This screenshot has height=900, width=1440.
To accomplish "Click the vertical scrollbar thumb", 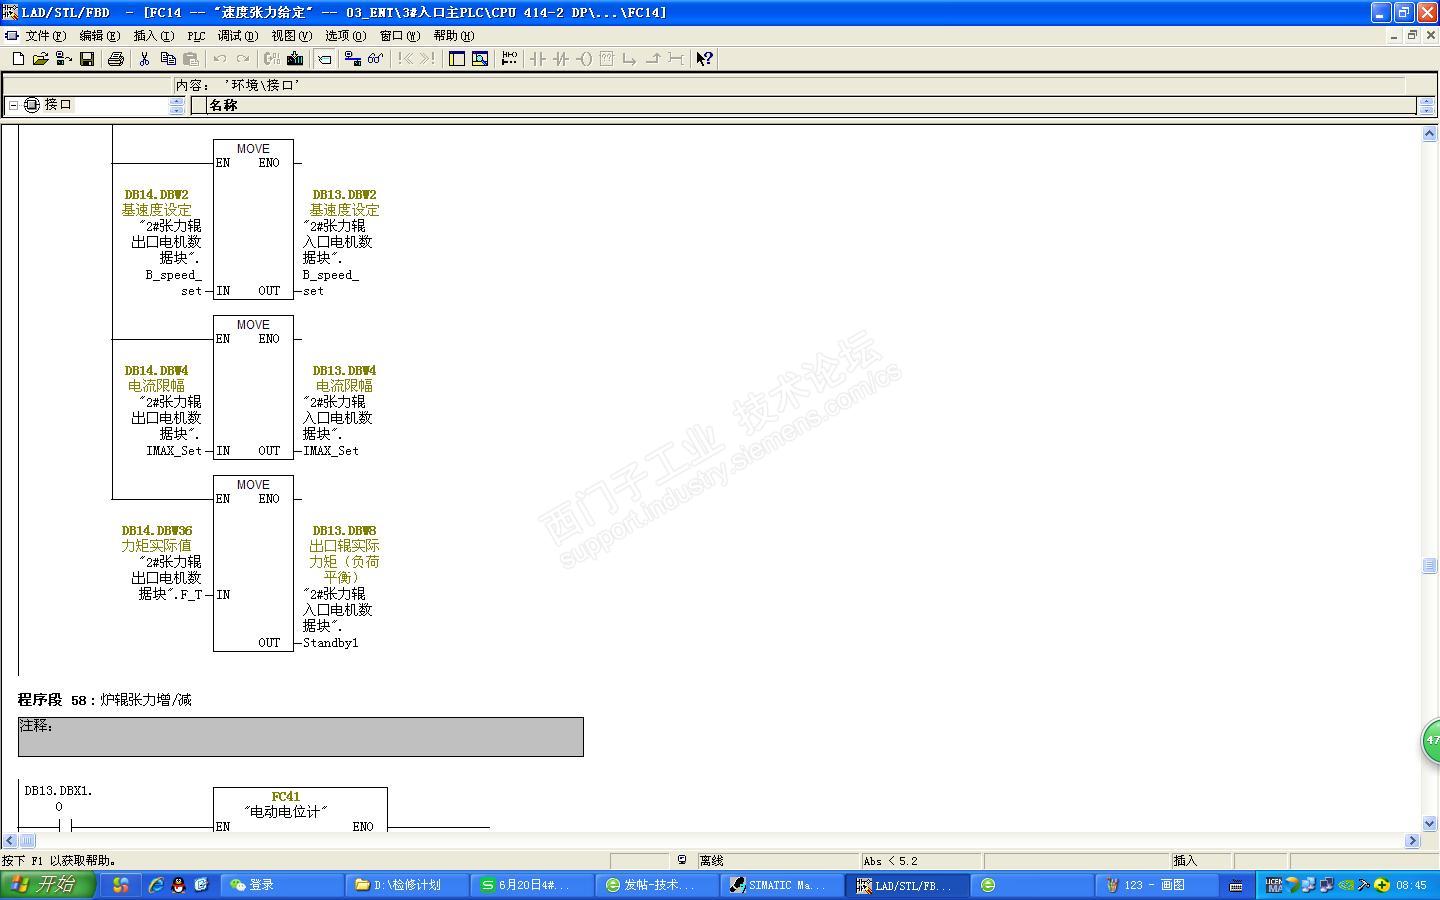I will point(1429,565).
